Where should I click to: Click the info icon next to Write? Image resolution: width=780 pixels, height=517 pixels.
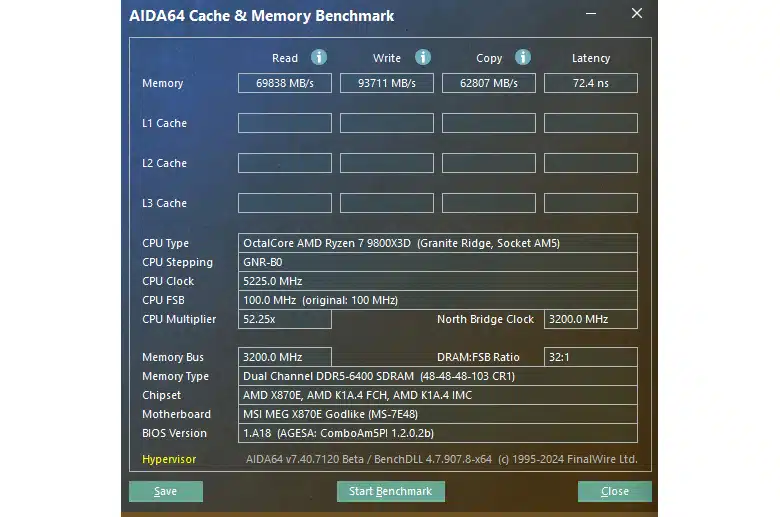point(423,57)
